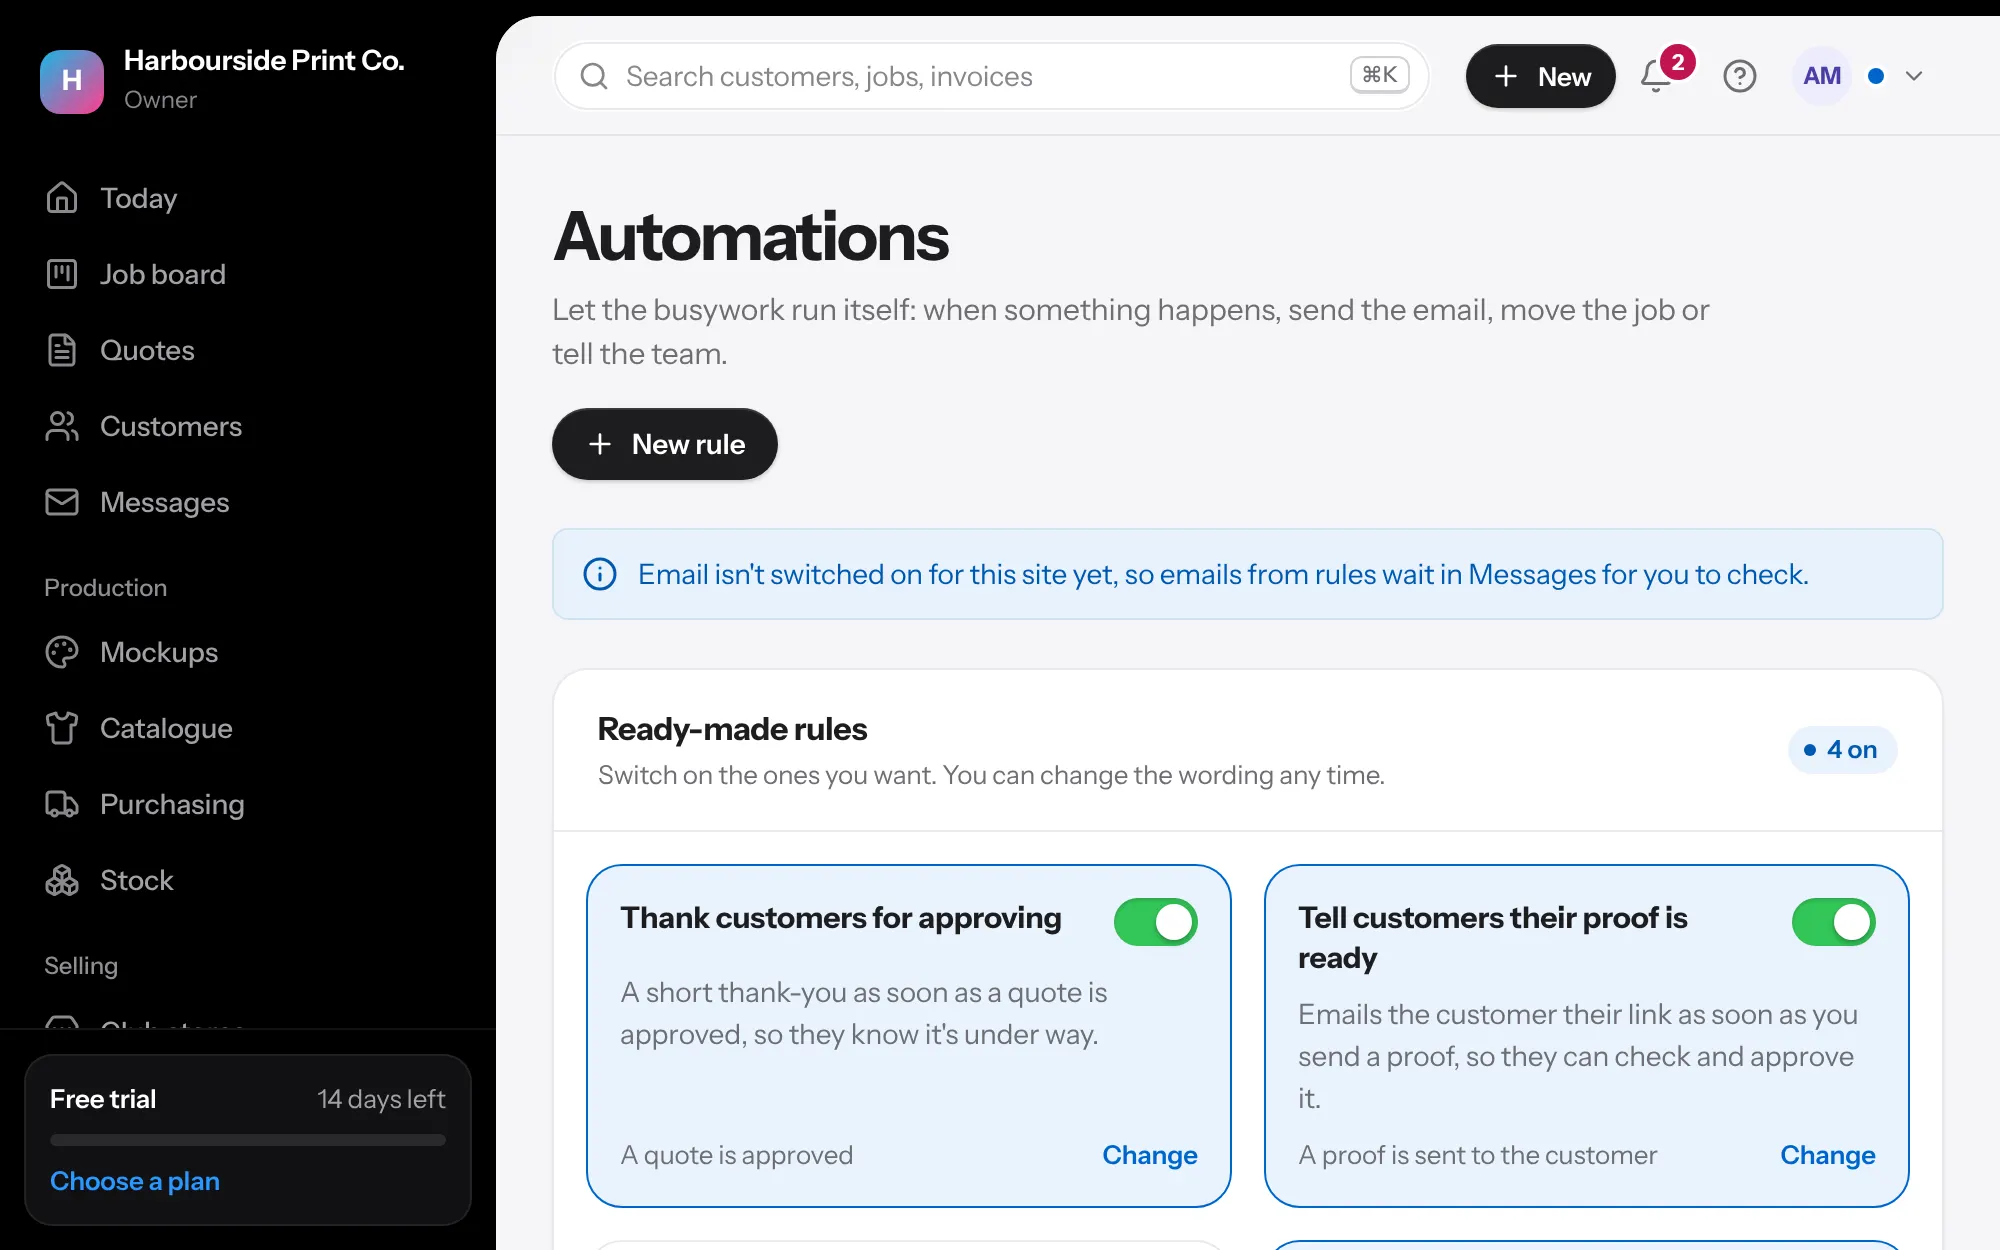Go to Today in sidebar

point(248,198)
